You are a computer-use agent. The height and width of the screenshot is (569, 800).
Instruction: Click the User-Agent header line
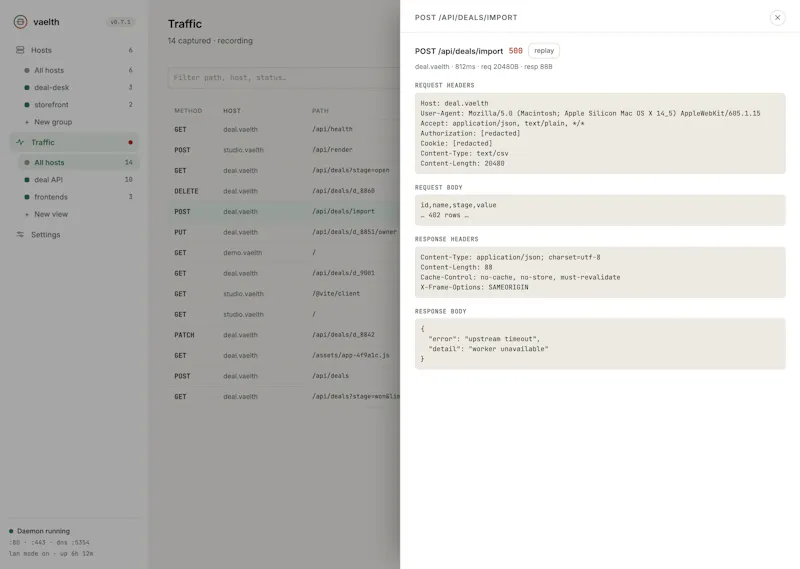tap(590, 113)
